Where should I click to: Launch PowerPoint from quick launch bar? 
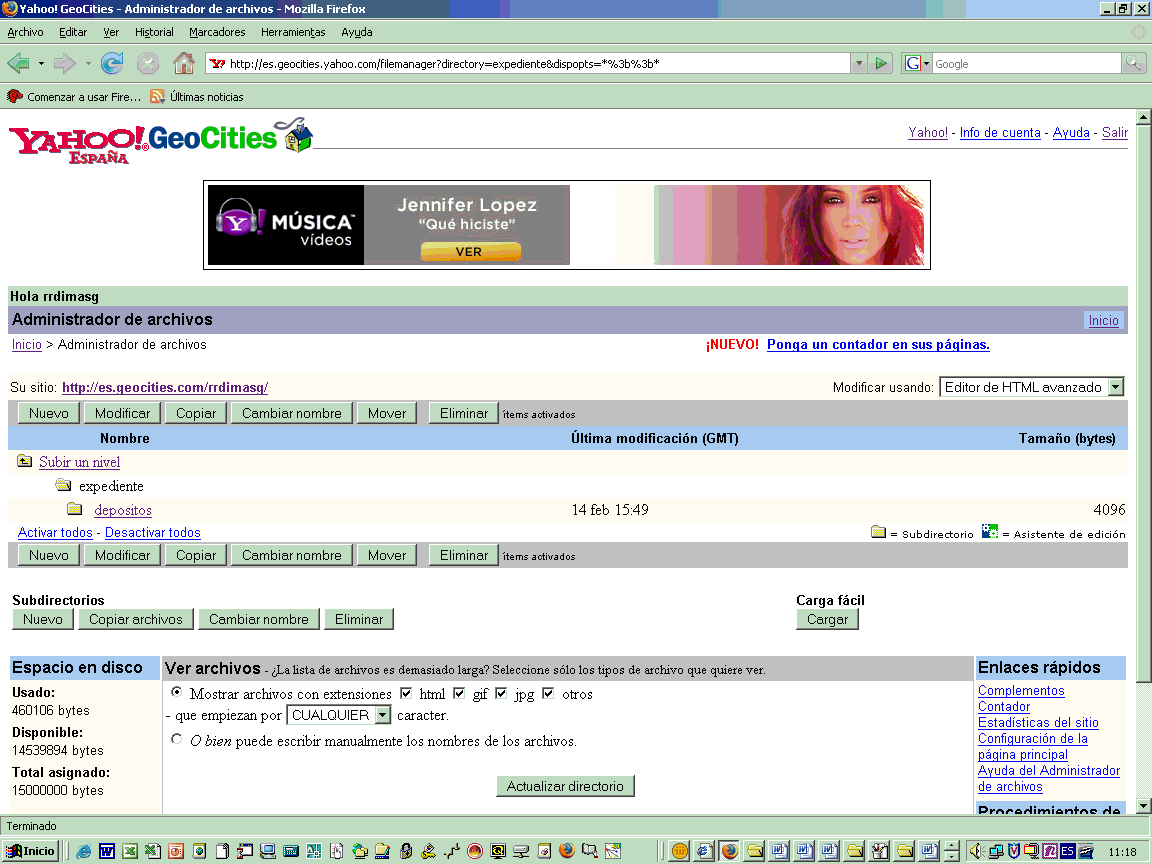point(176,851)
